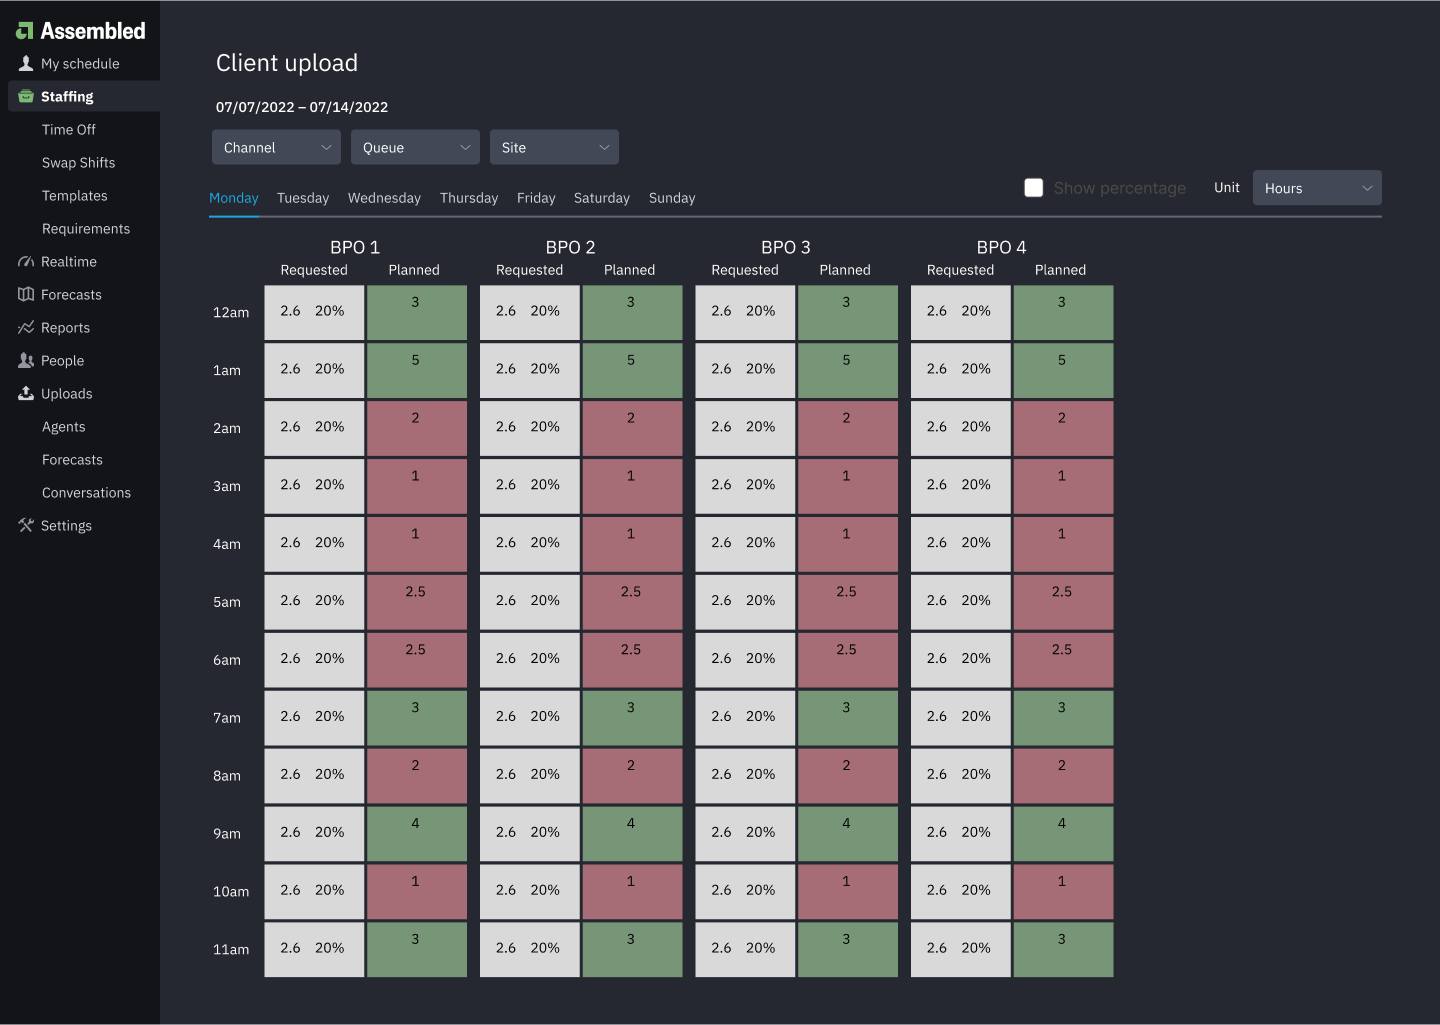The height and width of the screenshot is (1025, 1440).
Task: Expand the Site dropdown
Action: [x=554, y=147]
